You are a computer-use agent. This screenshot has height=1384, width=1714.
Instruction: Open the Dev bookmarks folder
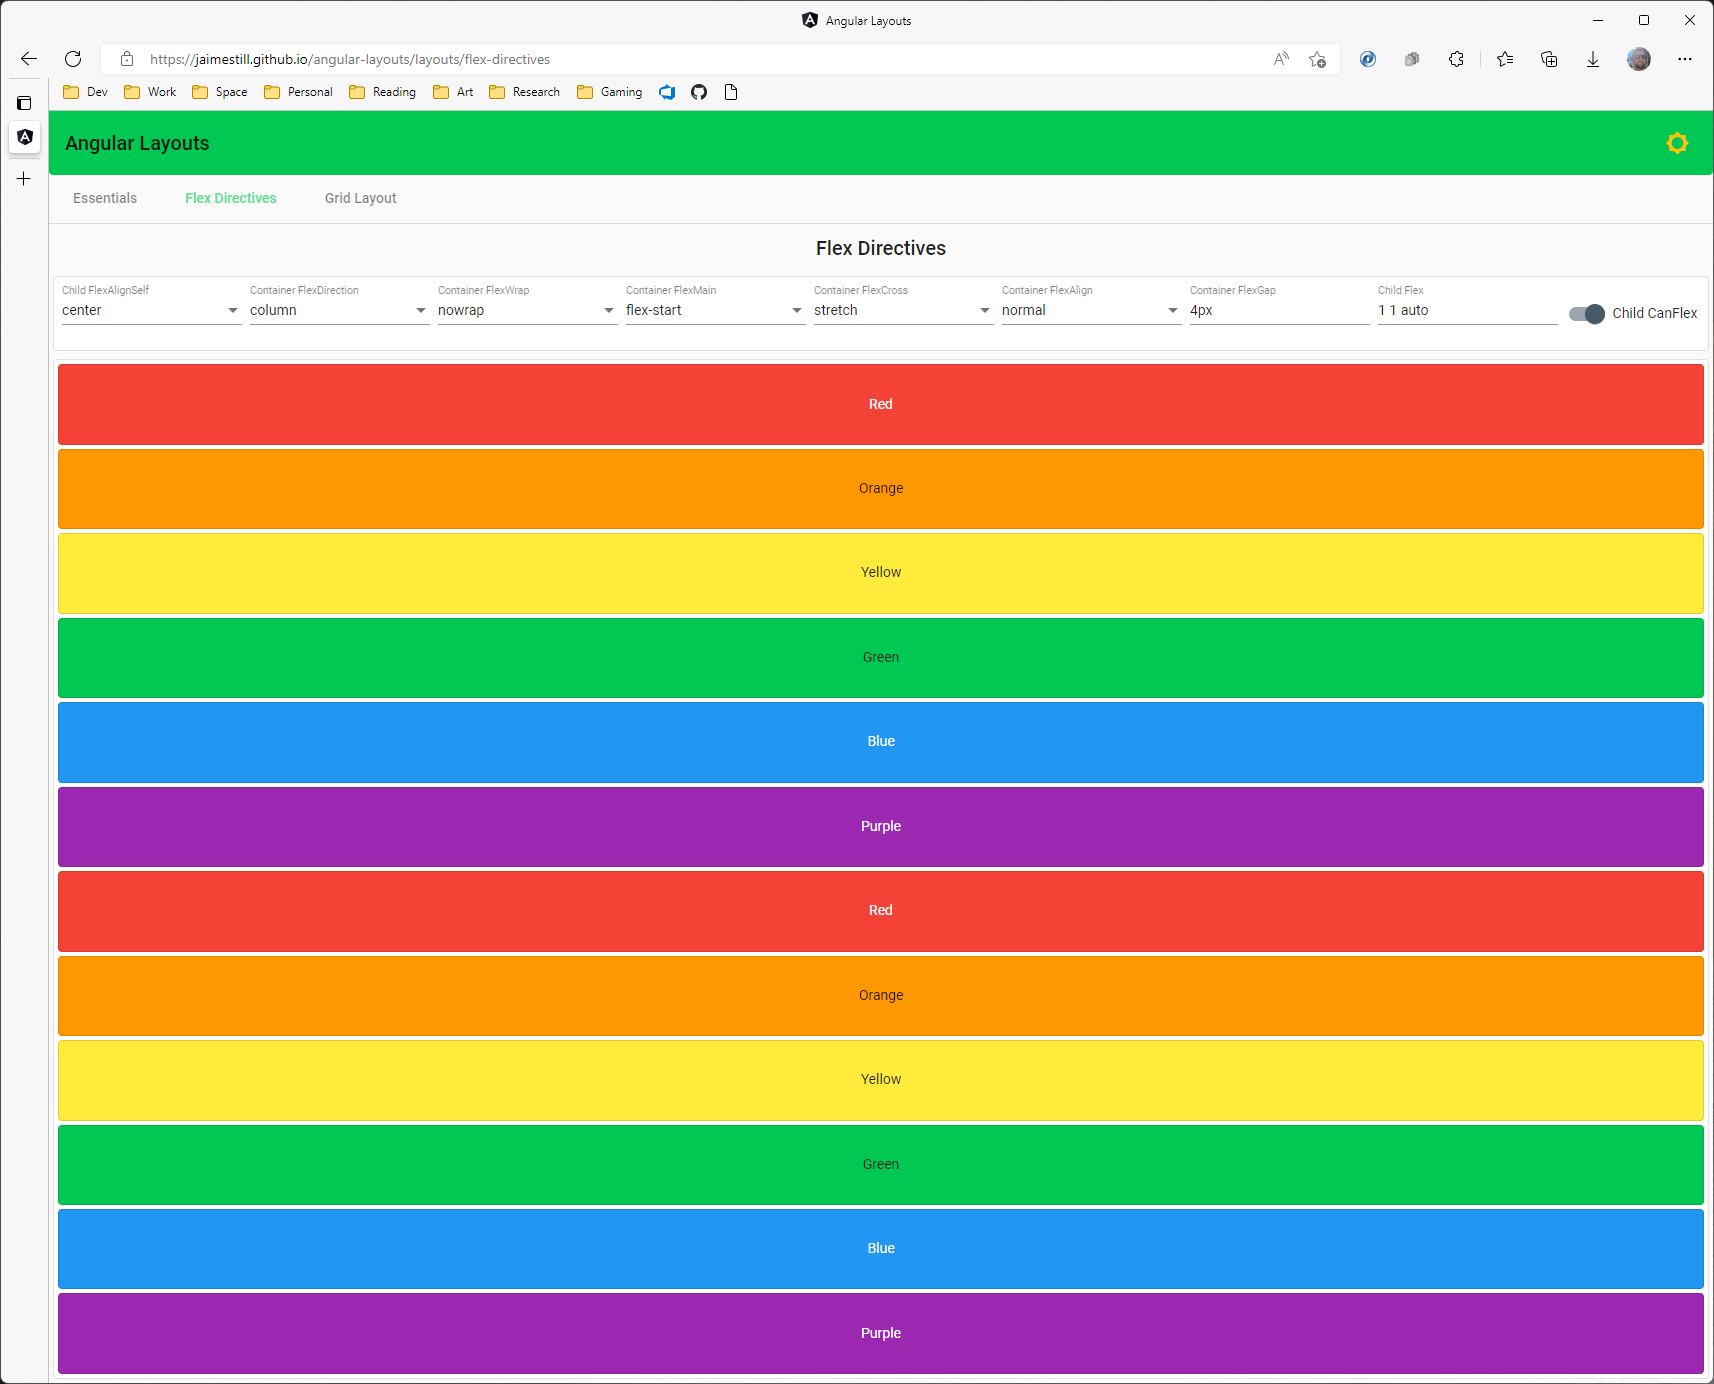click(85, 91)
